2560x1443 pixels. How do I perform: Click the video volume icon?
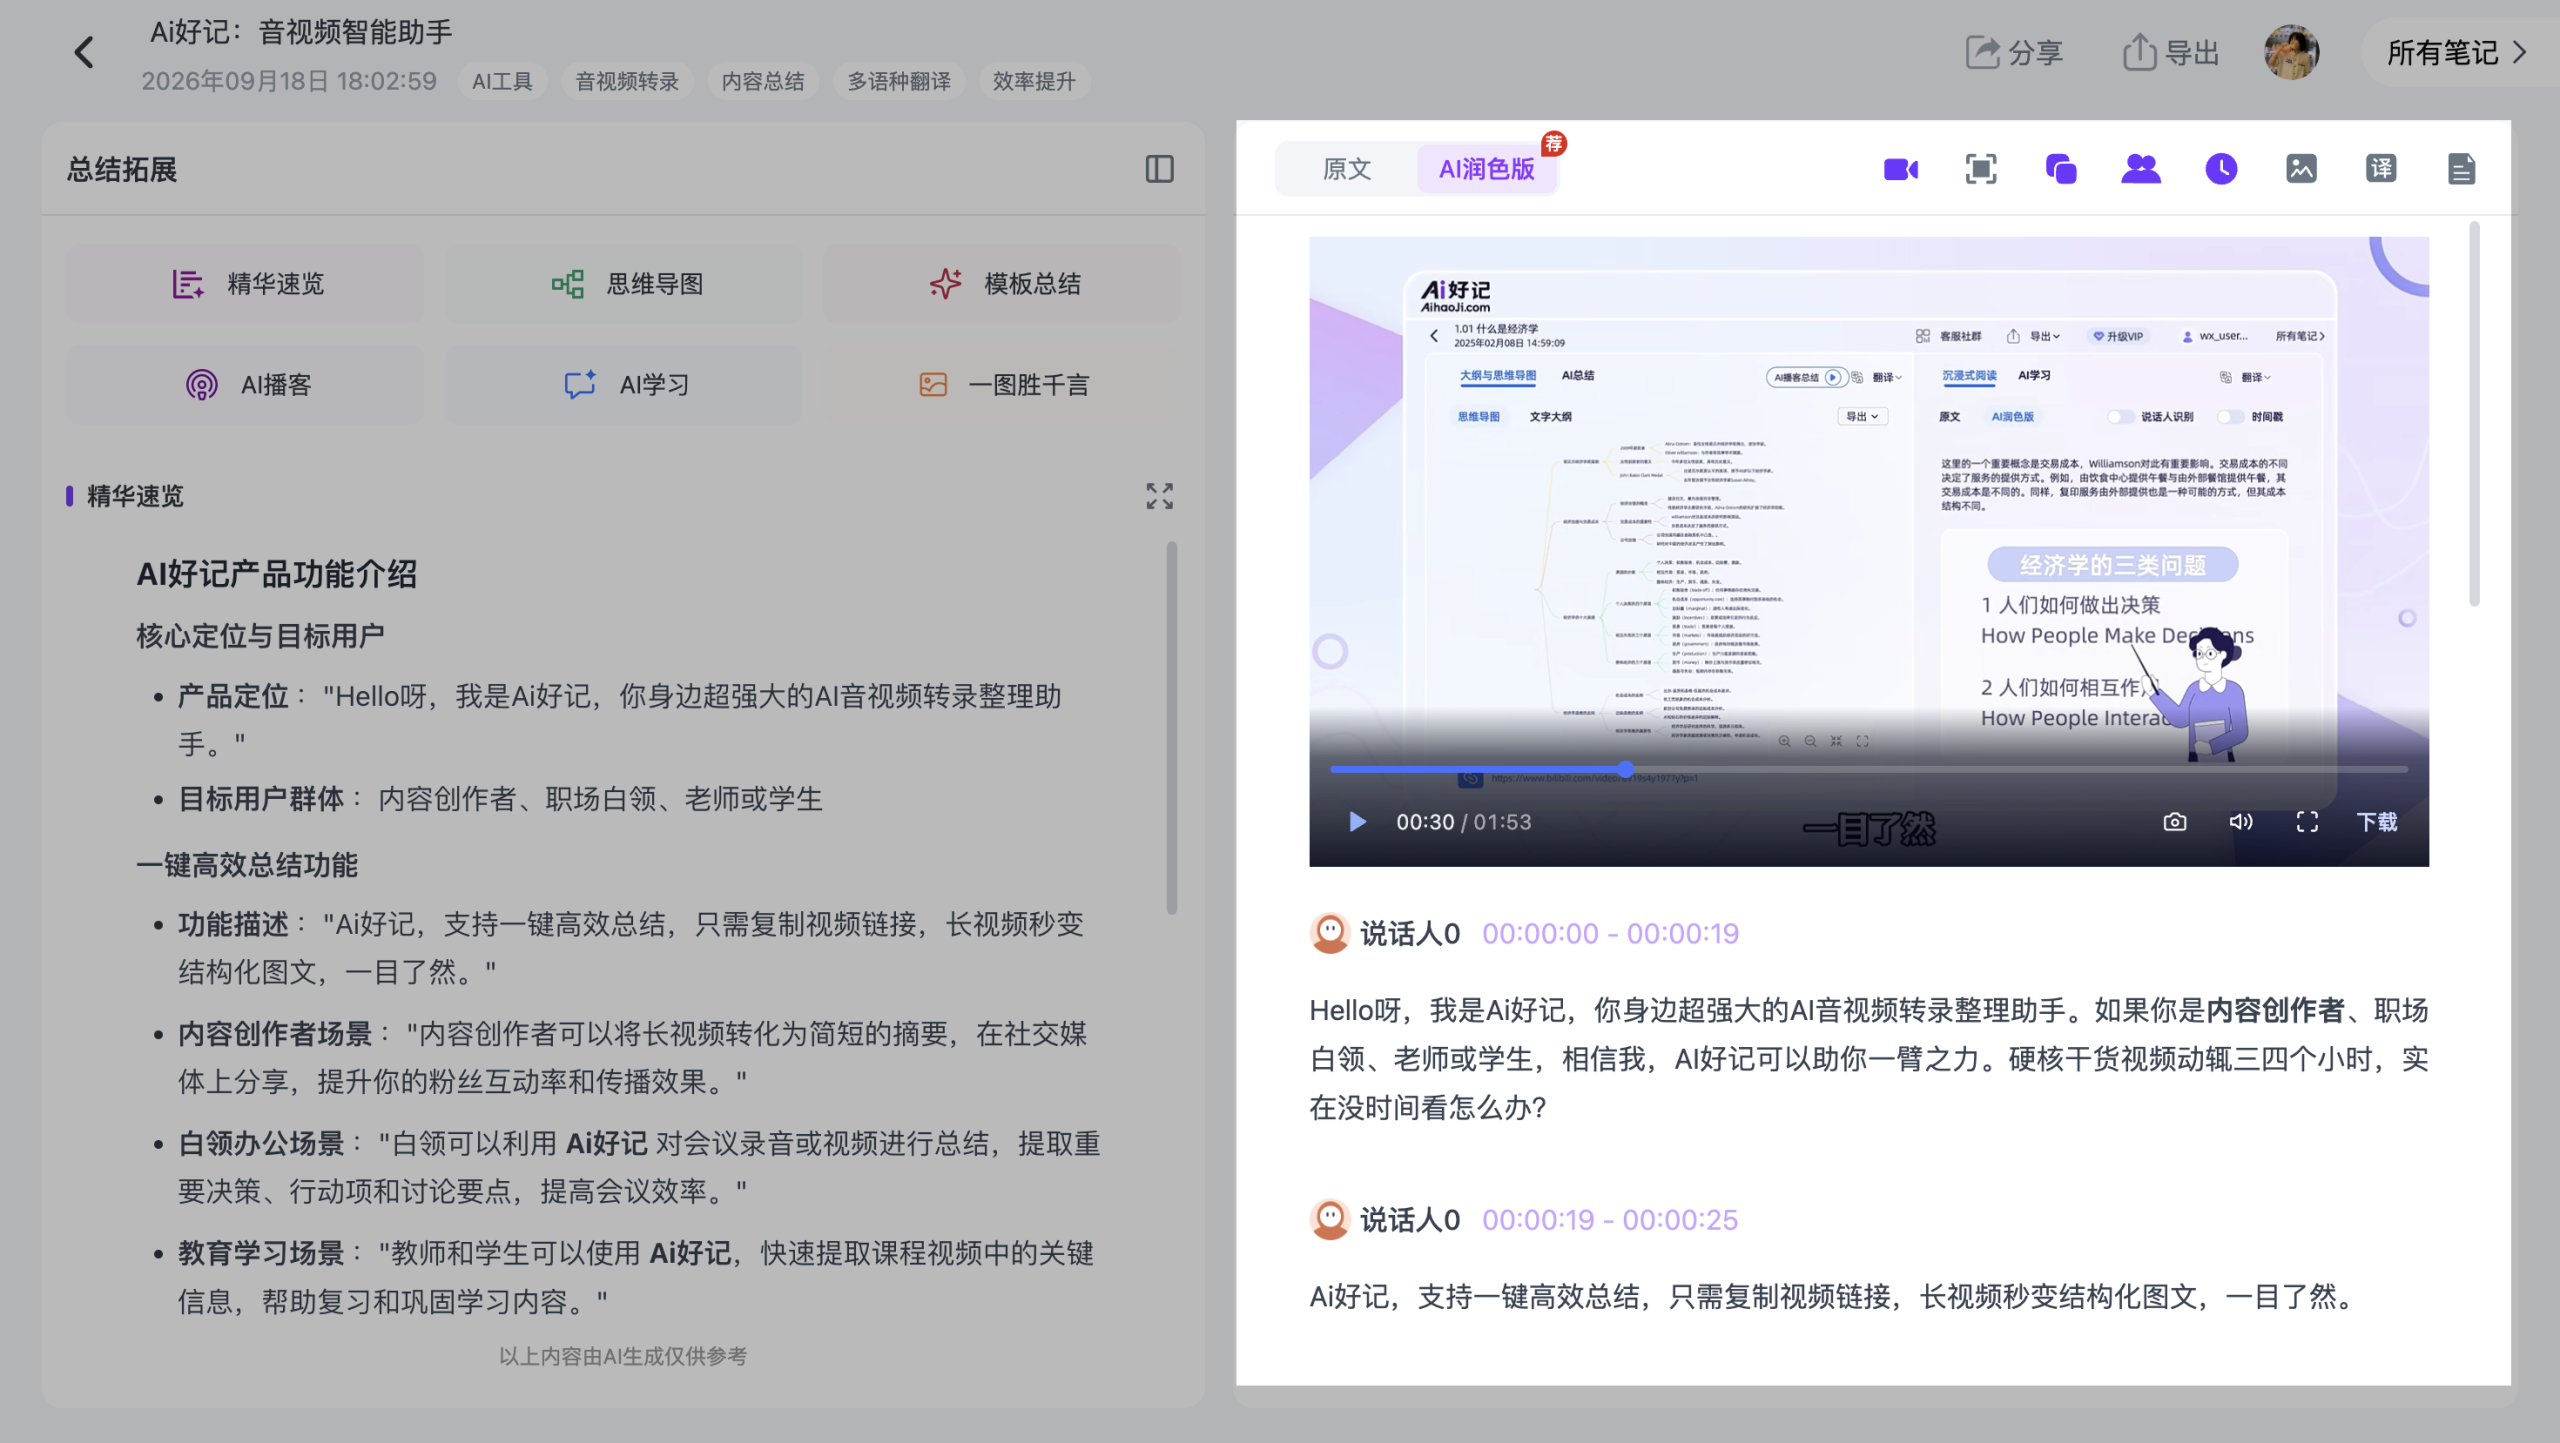click(2240, 822)
